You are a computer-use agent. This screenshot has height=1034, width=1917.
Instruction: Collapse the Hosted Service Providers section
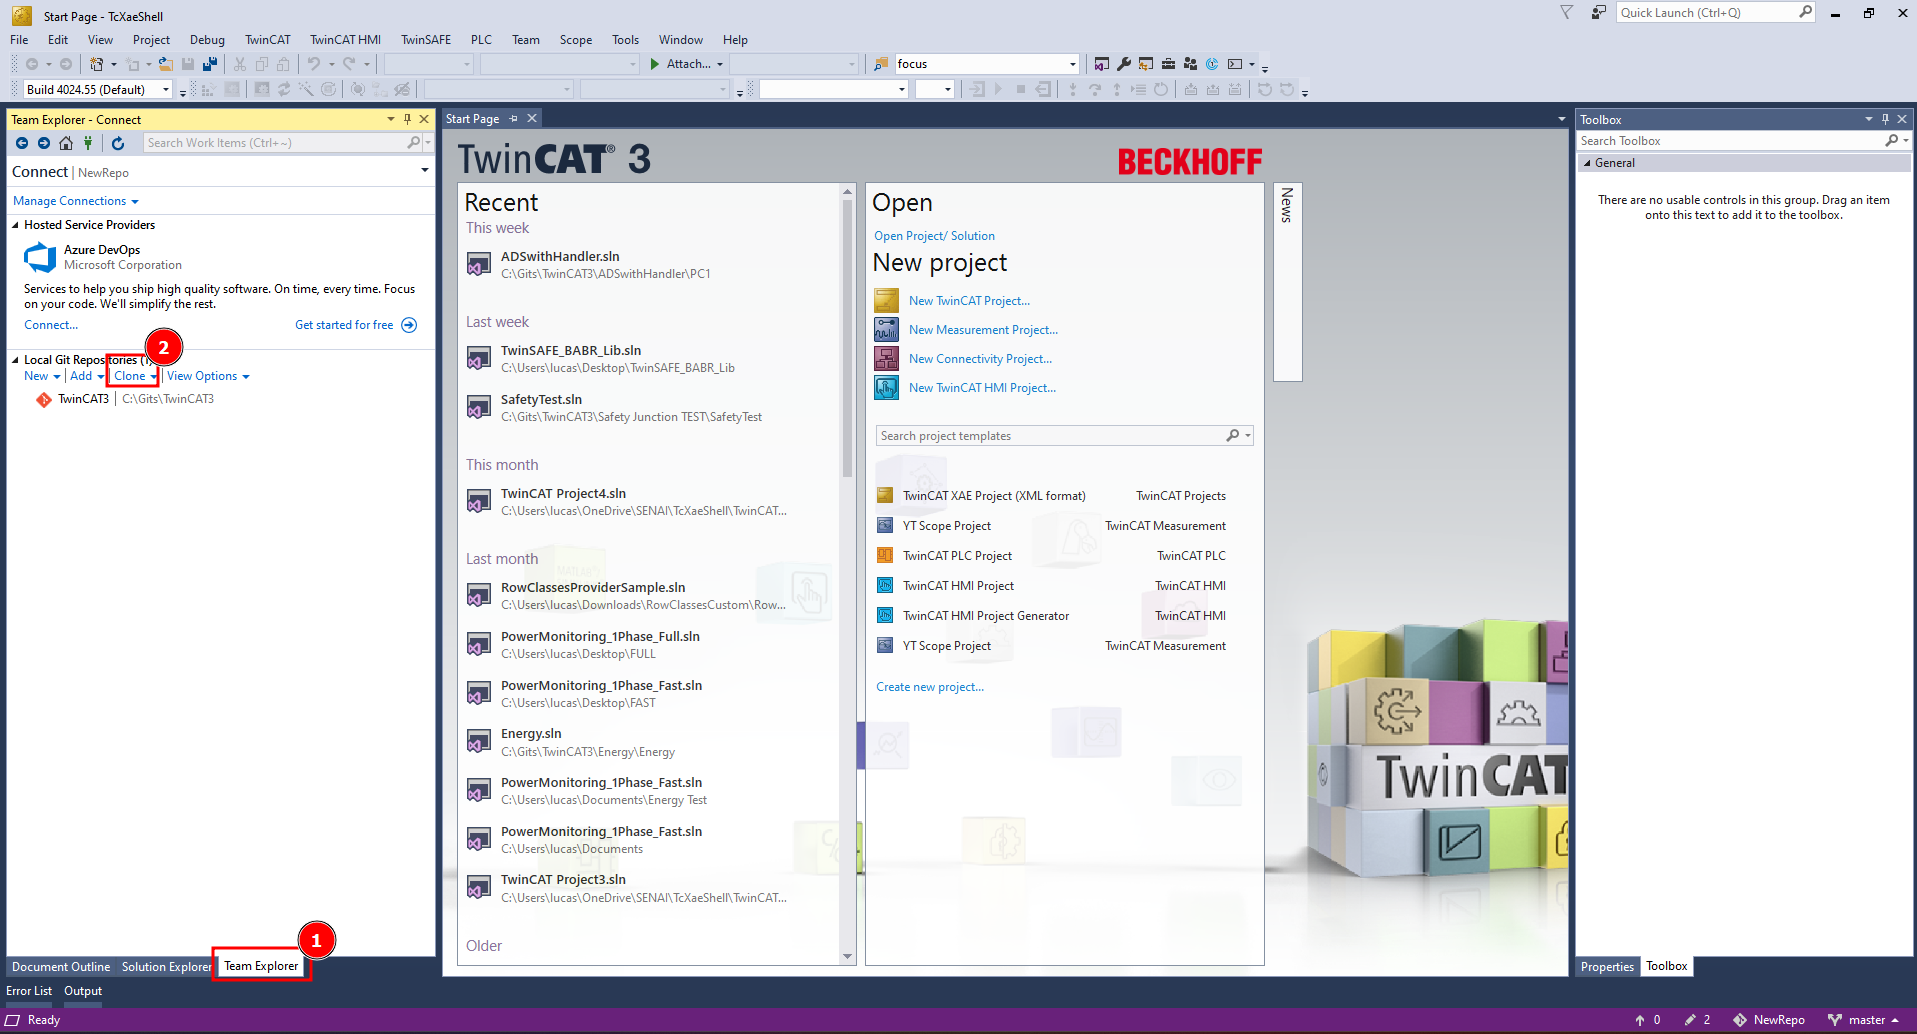(x=16, y=225)
